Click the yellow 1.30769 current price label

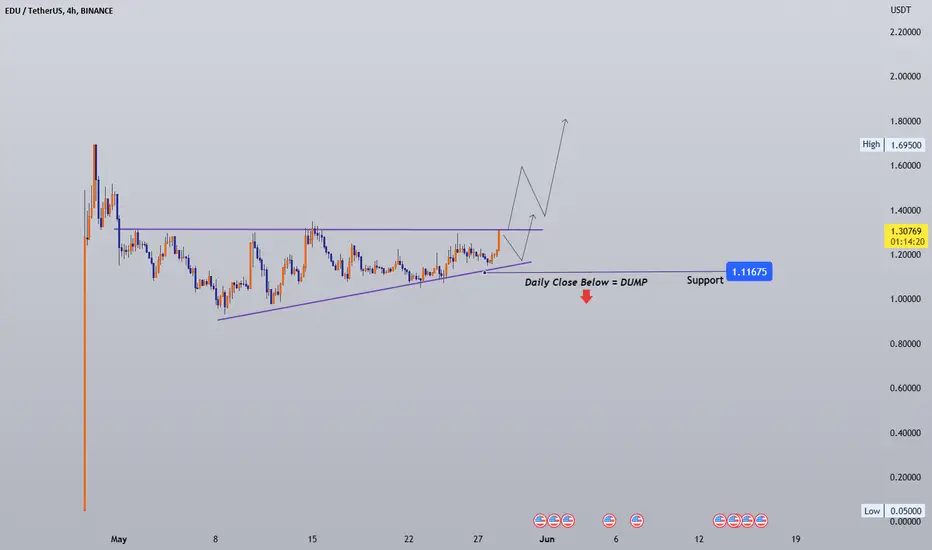coord(906,231)
